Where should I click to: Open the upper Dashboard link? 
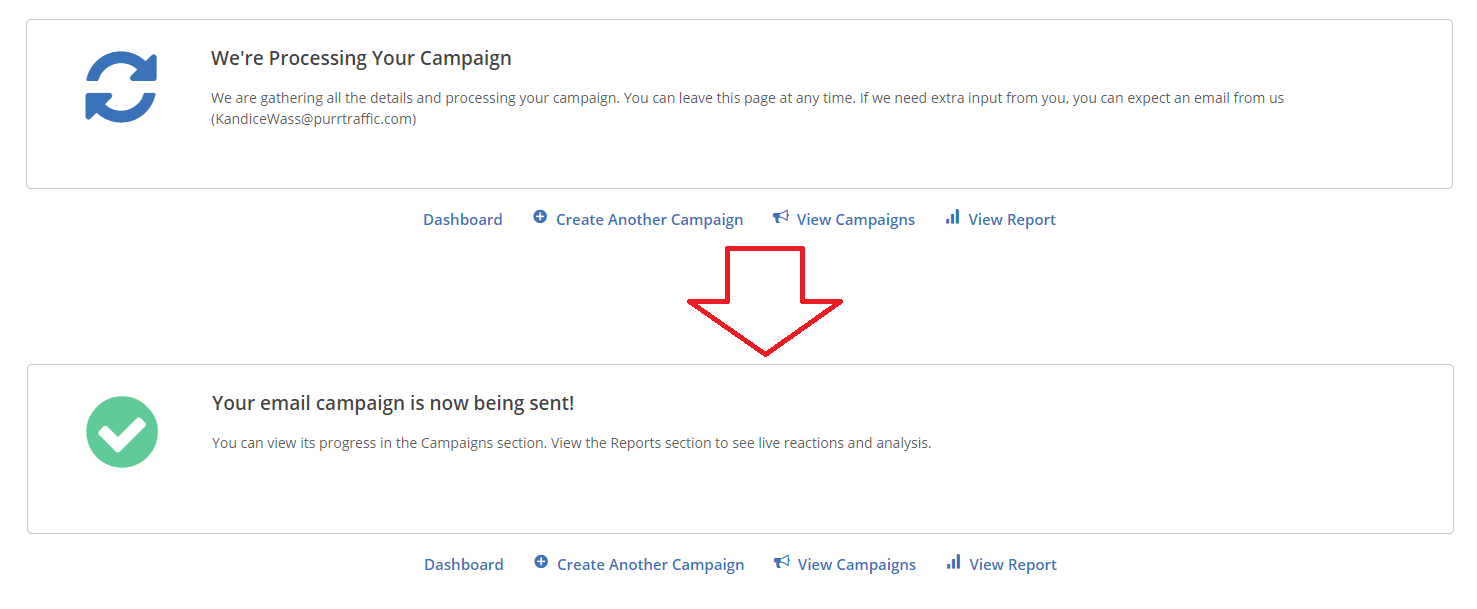463,219
